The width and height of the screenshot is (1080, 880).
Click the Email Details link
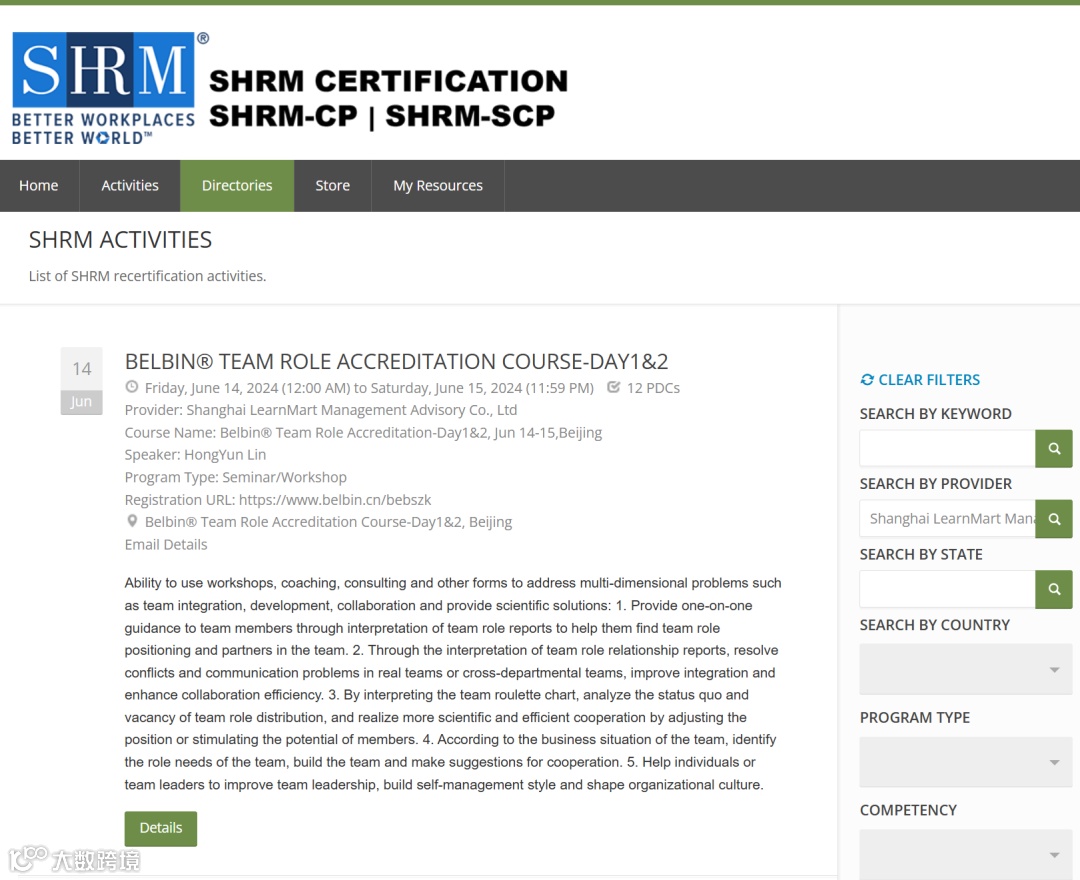(x=166, y=545)
